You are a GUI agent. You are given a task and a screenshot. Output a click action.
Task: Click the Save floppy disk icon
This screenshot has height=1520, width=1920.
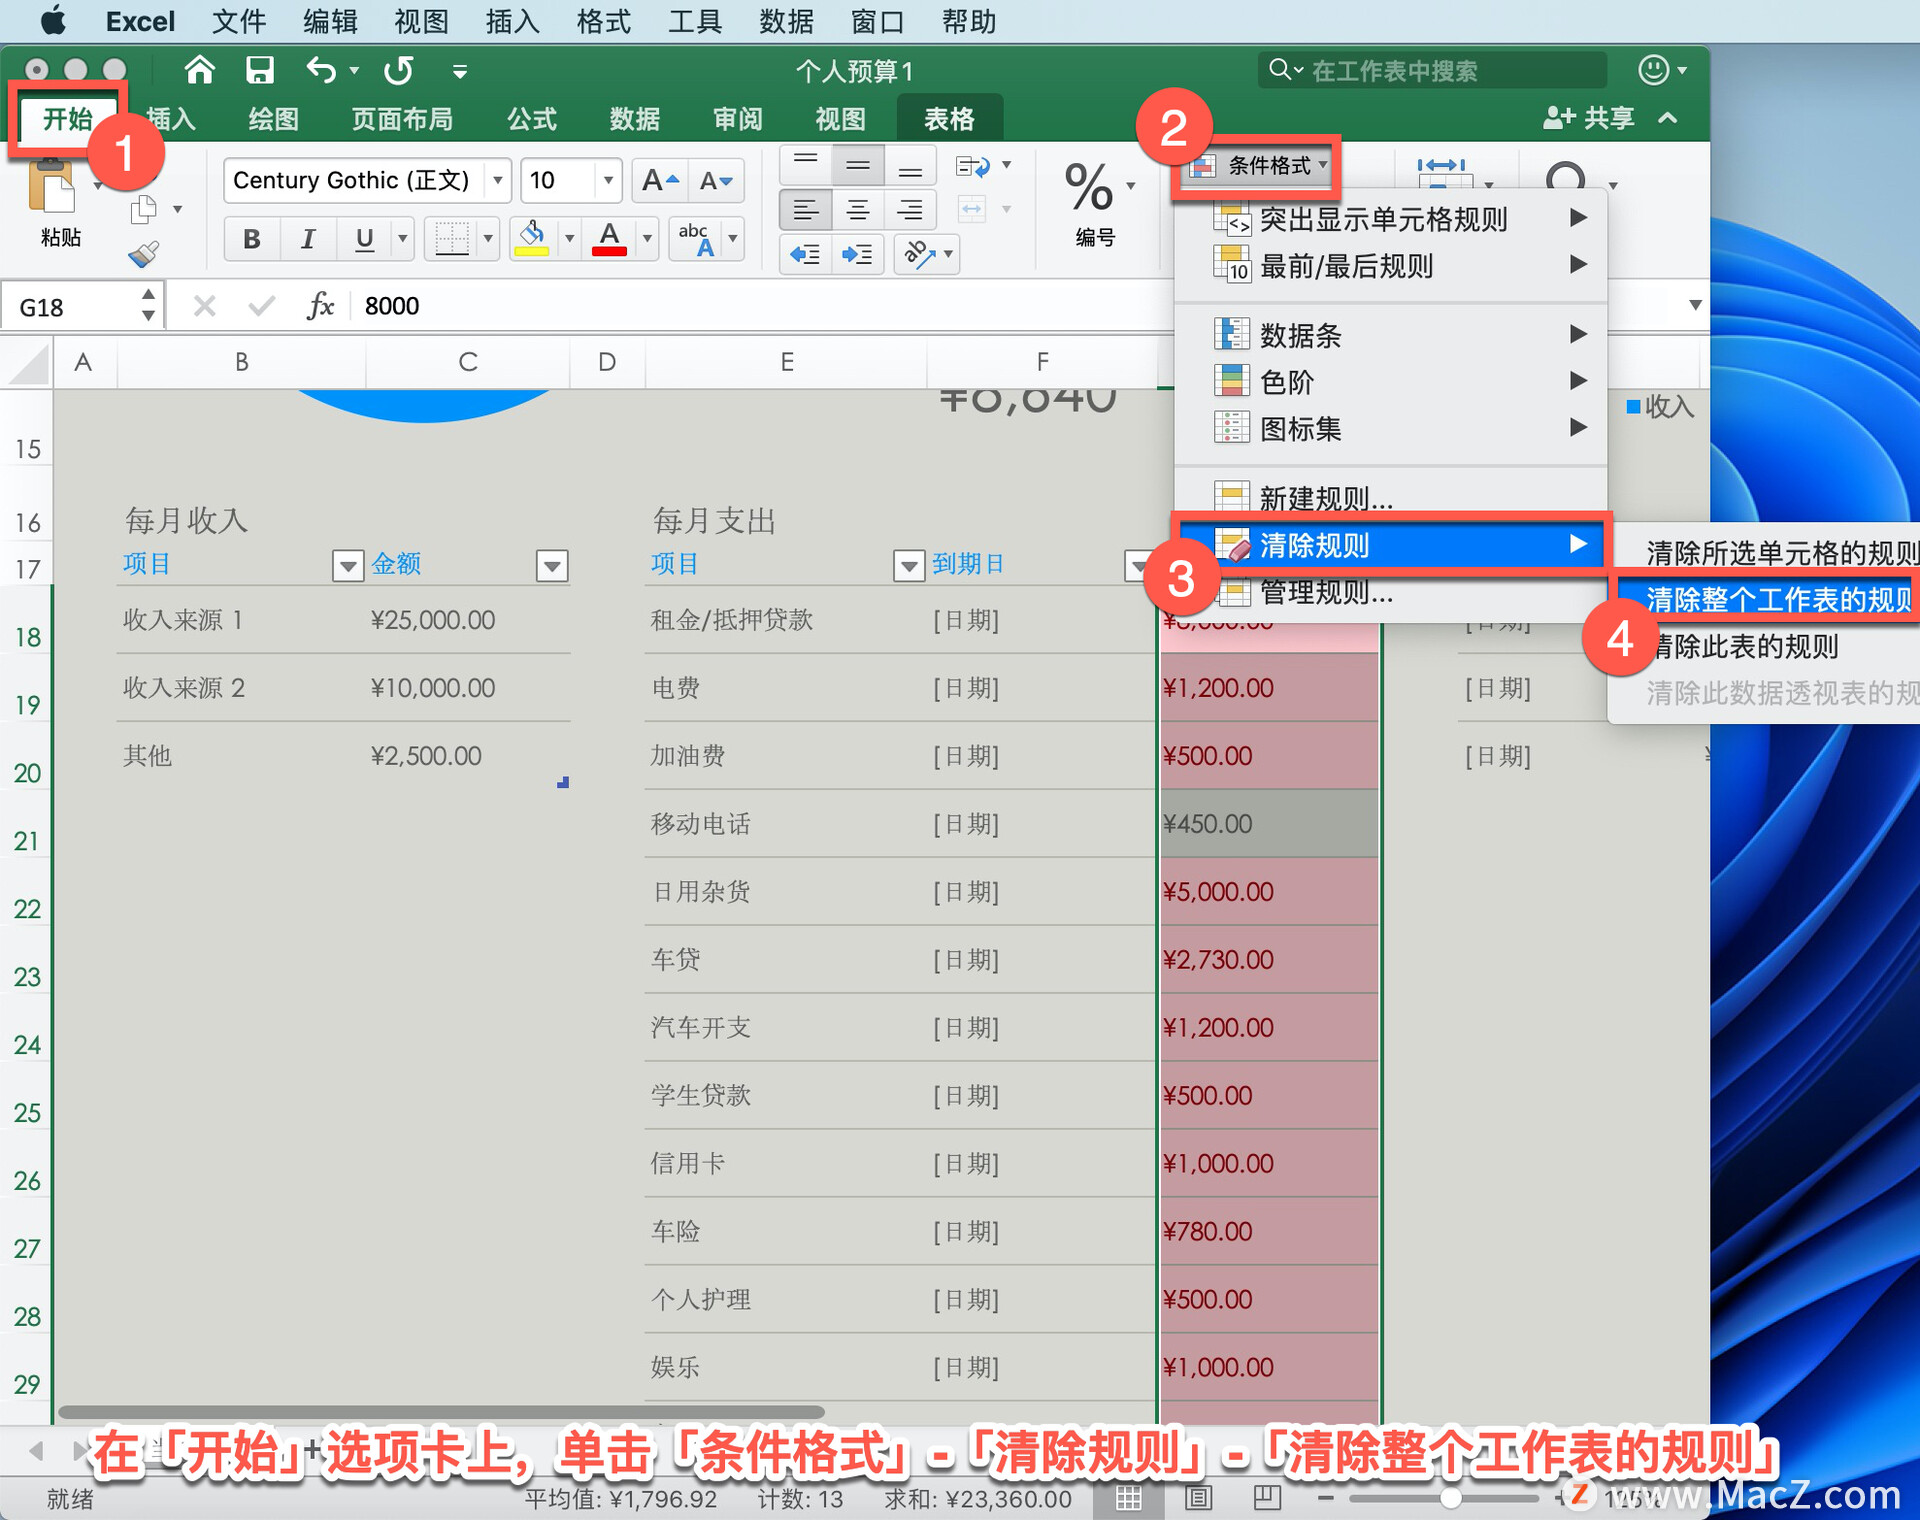click(260, 70)
